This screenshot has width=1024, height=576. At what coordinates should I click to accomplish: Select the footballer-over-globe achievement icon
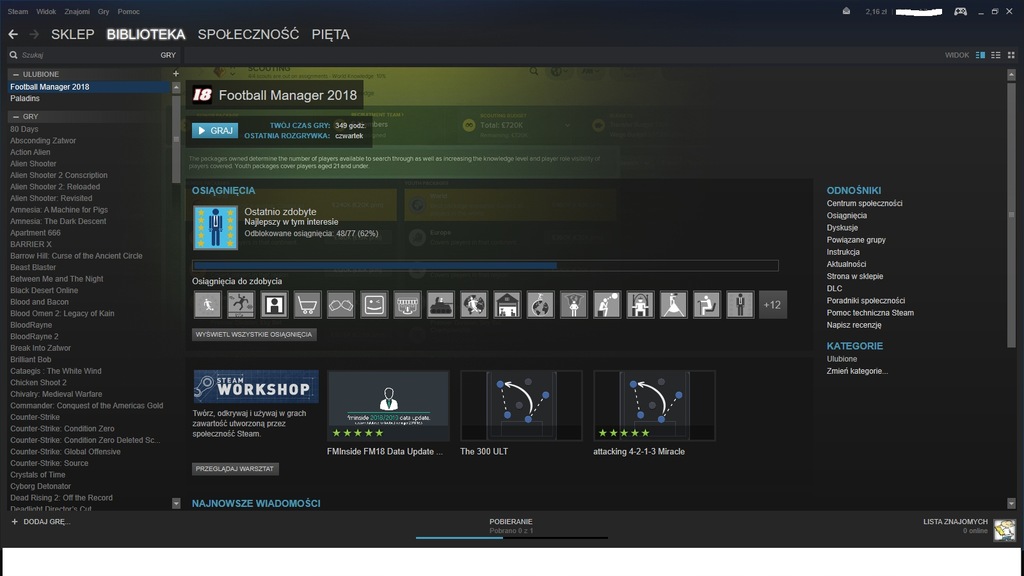click(x=473, y=305)
